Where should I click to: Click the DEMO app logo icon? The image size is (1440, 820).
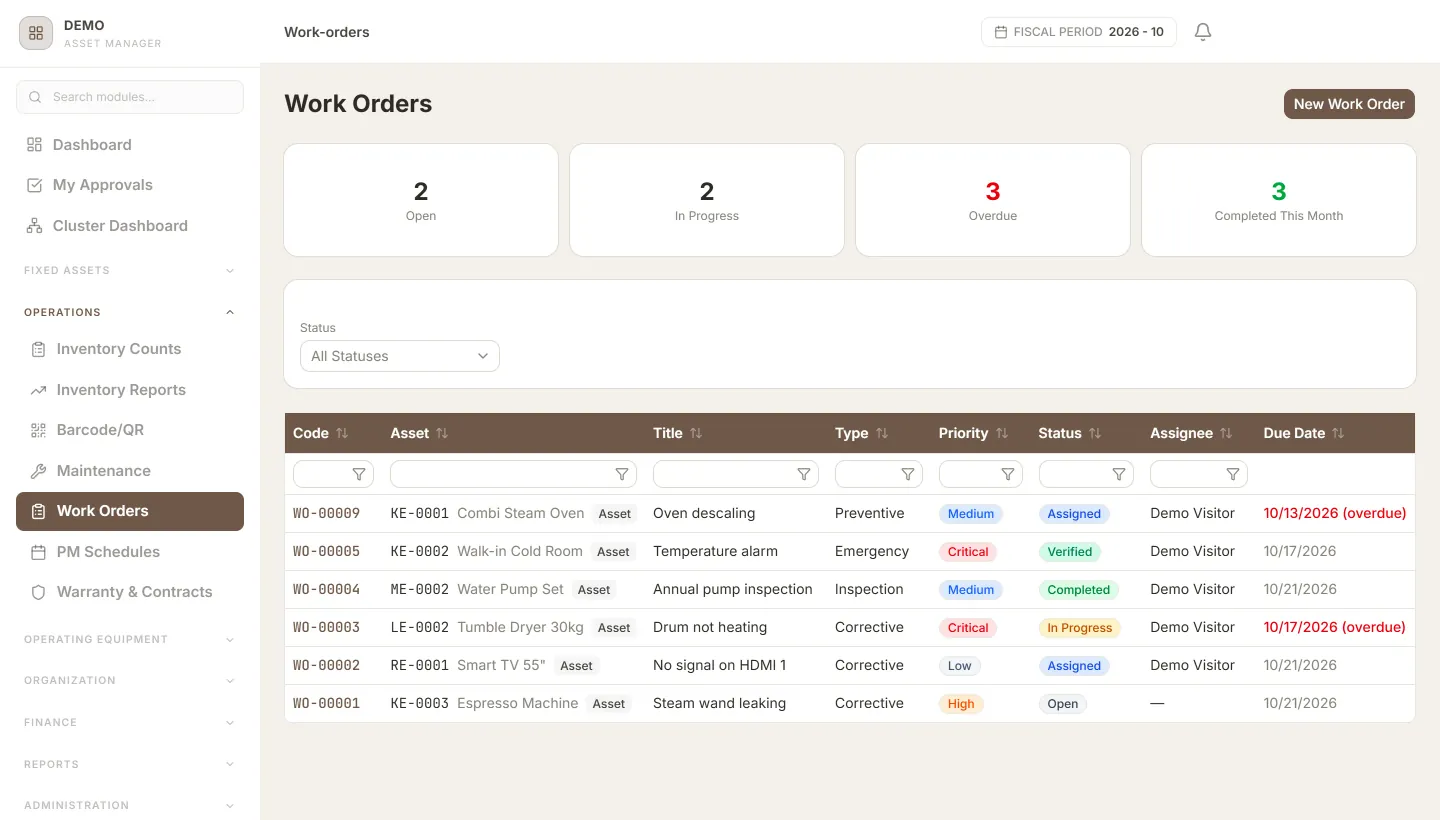pyautogui.click(x=36, y=33)
